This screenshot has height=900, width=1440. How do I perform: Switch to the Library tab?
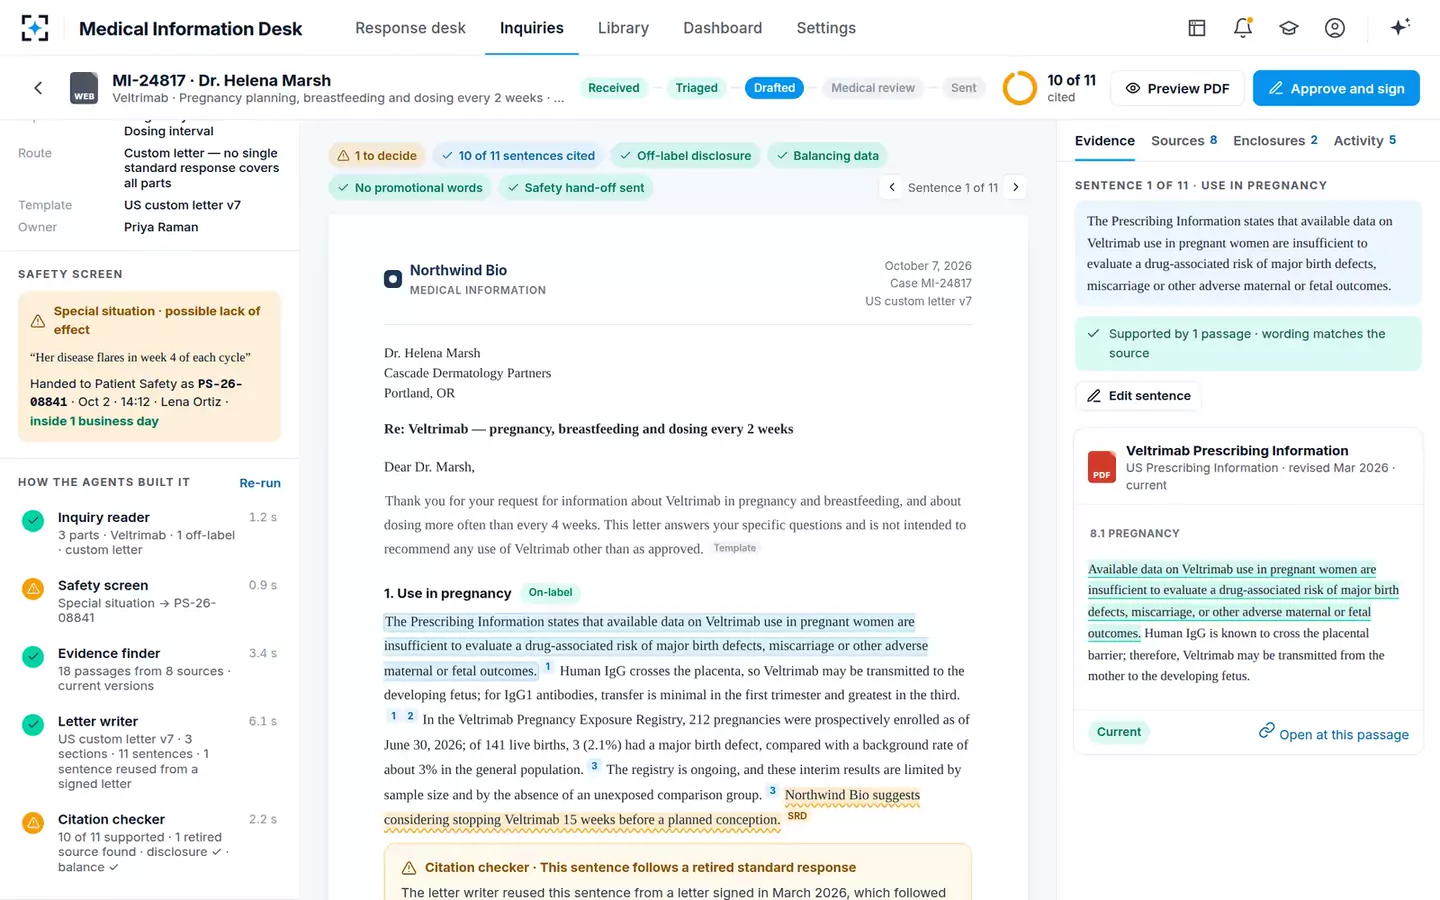click(x=623, y=28)
